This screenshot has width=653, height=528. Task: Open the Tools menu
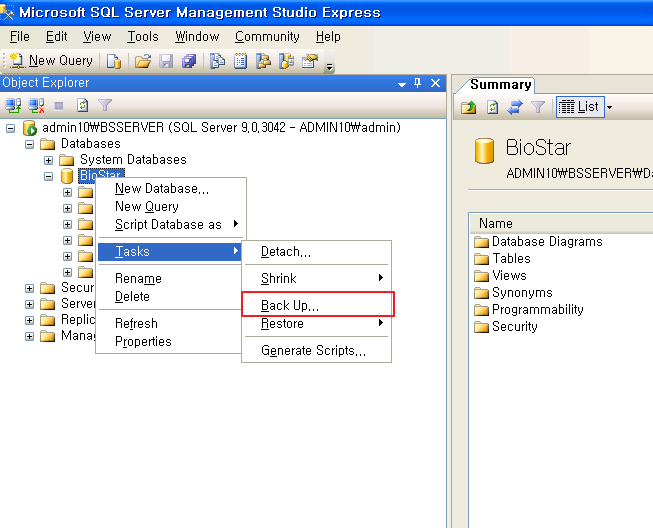point(142,37)
